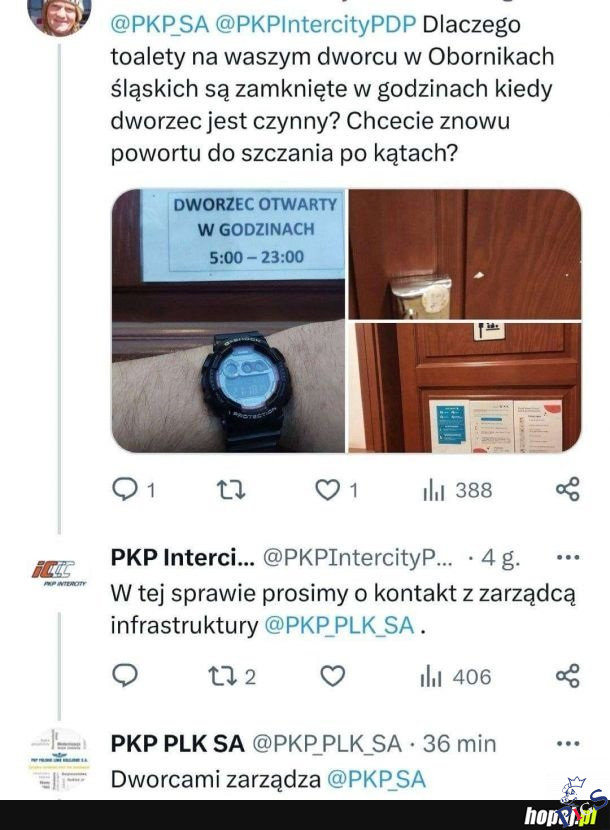
Task: Open the watch and opening hours photo
Action: [228, 321]
